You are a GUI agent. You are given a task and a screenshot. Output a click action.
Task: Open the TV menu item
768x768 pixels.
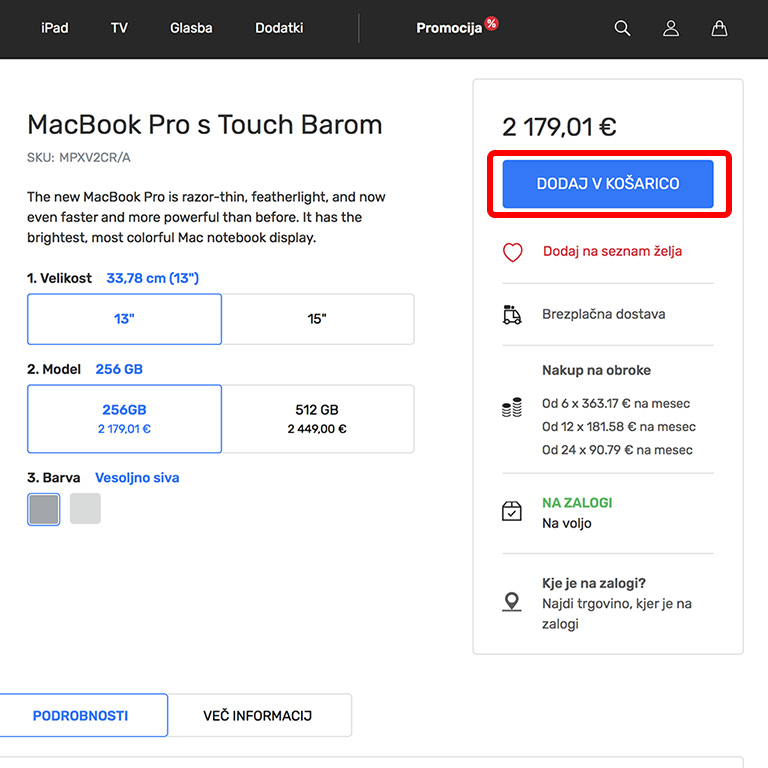click(119, 28)
